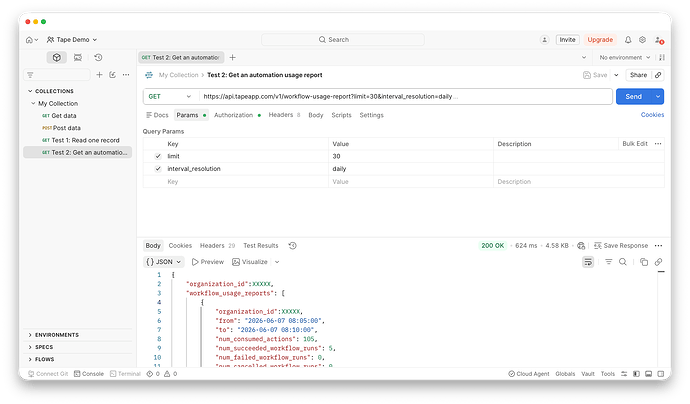Open dropdown next to Visualize
Image resolution: width=690 pixels, height=404 pixels.
[x=277, y=262]
